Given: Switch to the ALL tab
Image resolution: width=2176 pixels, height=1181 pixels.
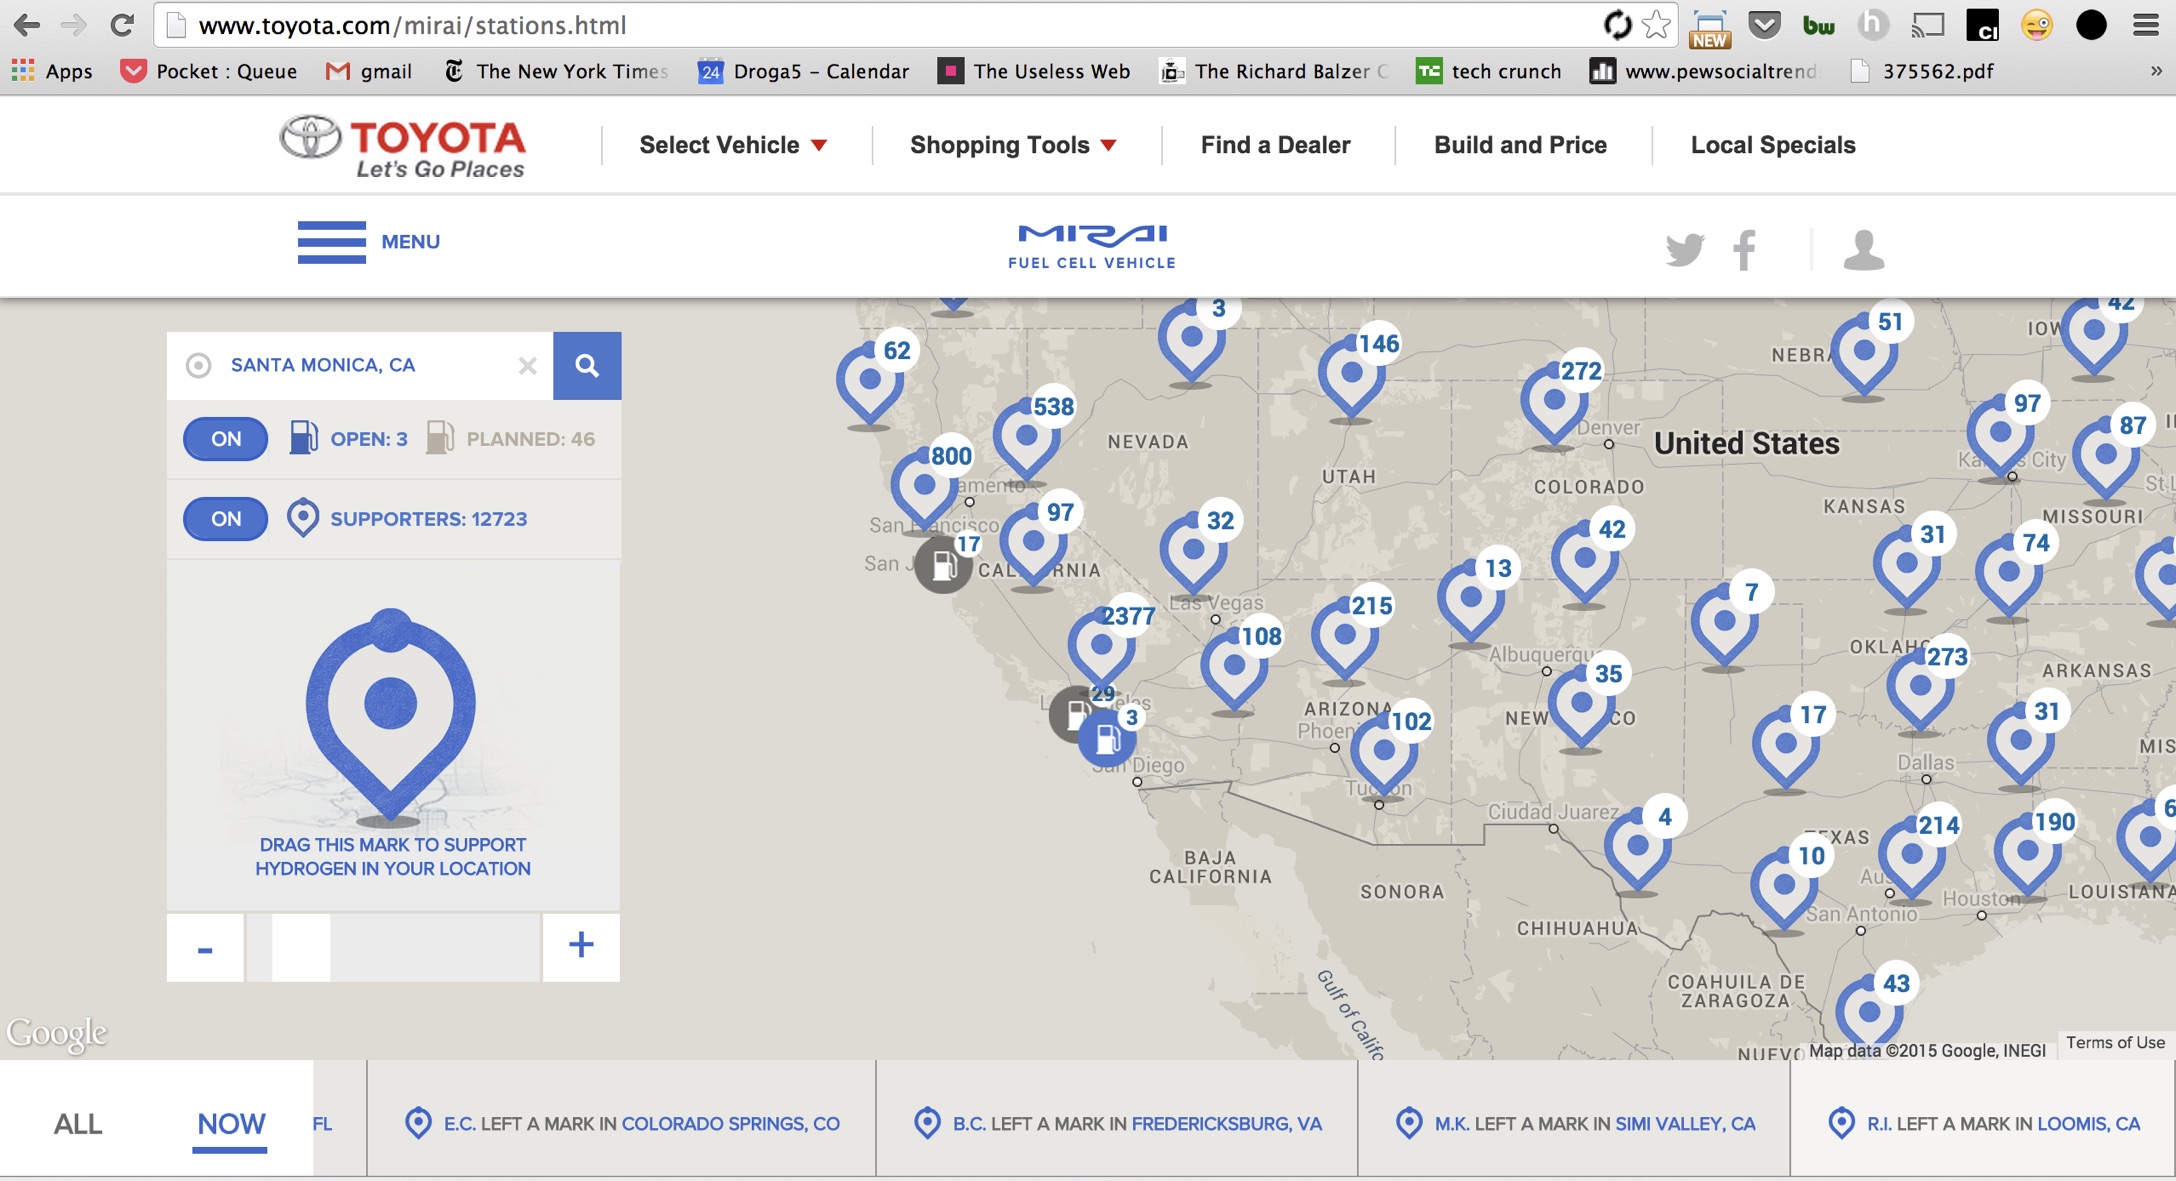Looking at the screenshot, I should pos(78,1124).
